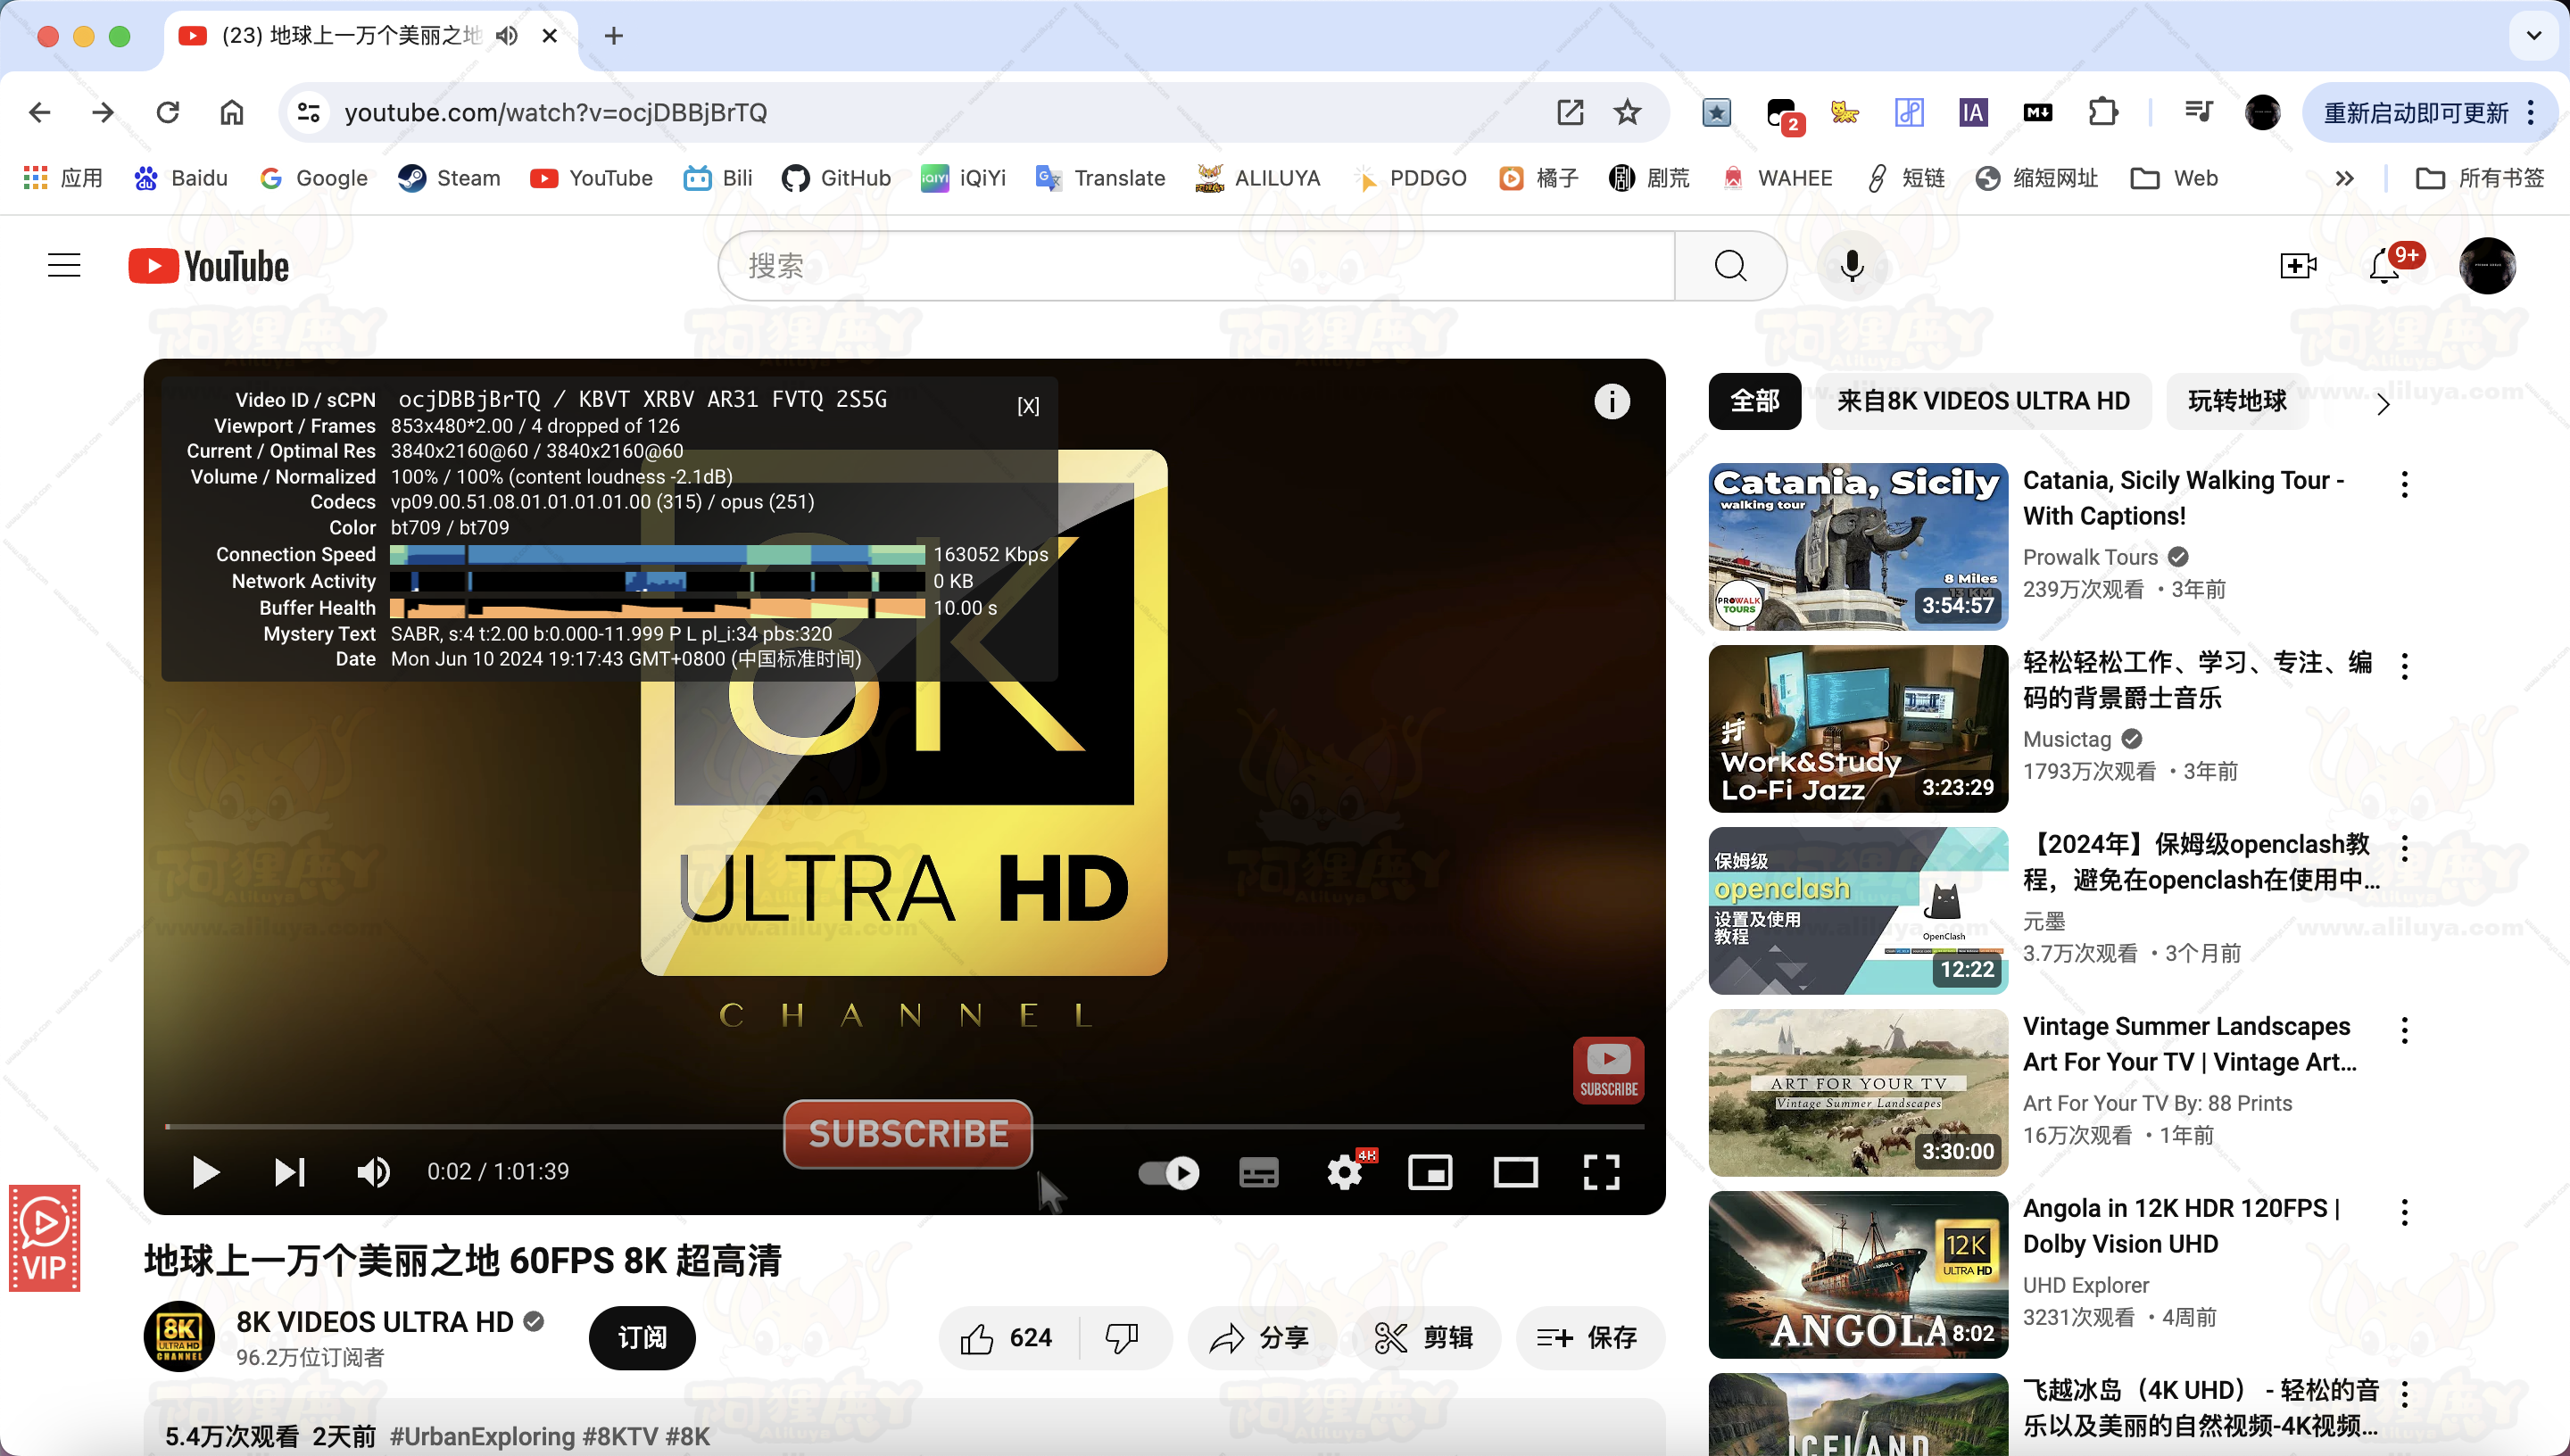
Task: Expand hidden bookmarks with » chevron
Action: click(x=2344, y=179)
